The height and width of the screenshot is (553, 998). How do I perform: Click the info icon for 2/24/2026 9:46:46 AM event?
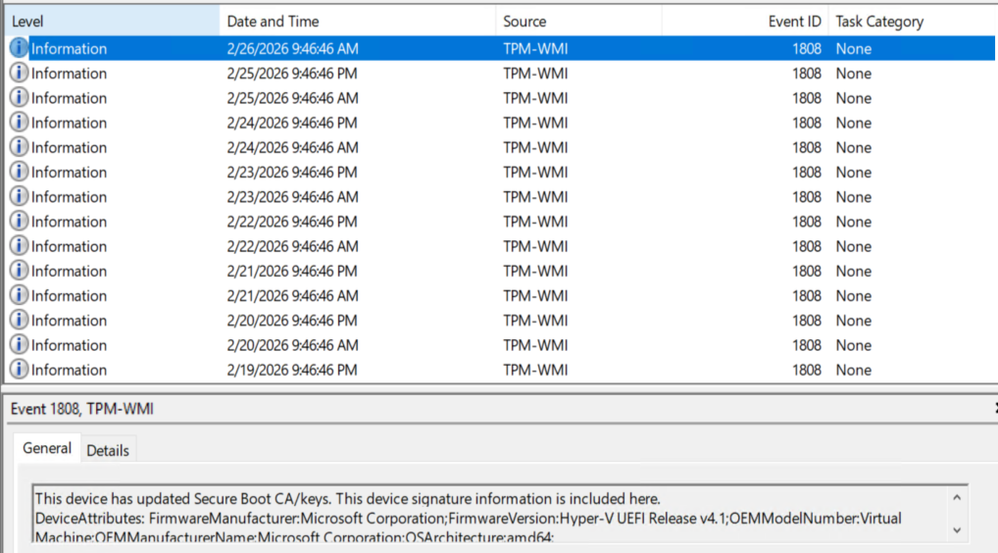click(19, 147)
